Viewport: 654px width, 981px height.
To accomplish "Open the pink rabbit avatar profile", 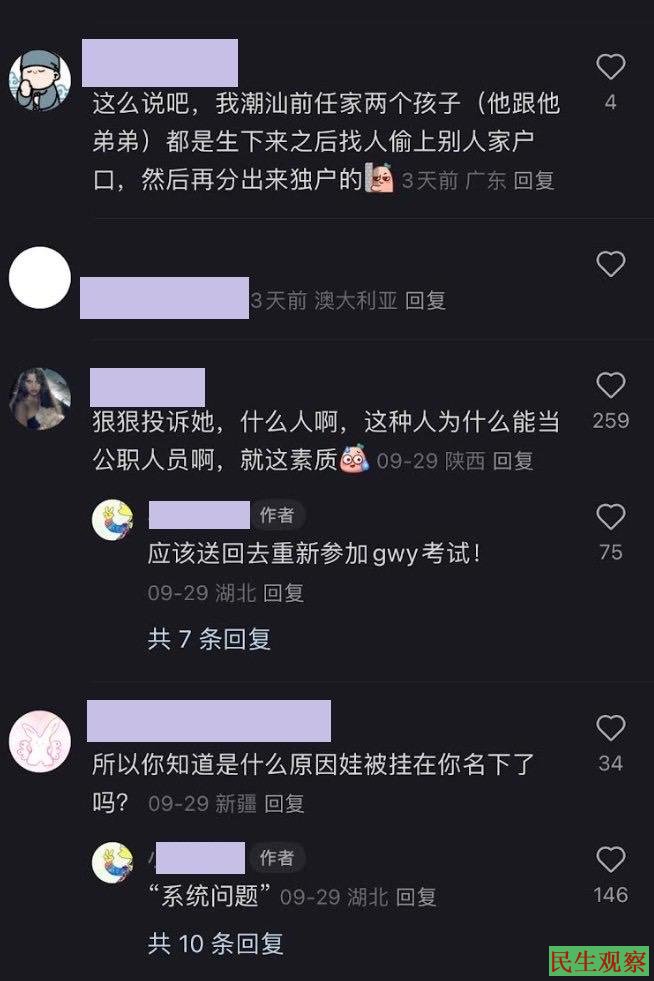I will pyautogui.click(x=39, y=741).
